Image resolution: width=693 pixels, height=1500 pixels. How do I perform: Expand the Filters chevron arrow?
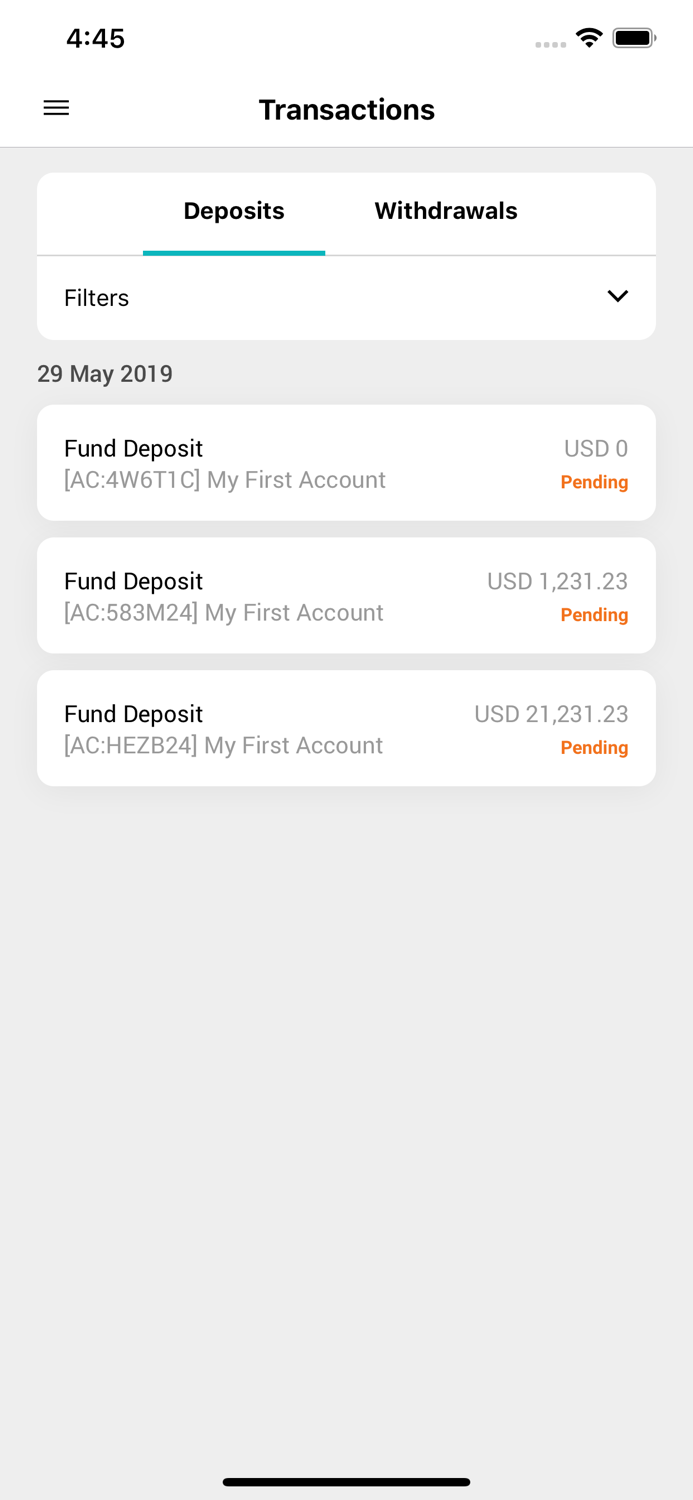(618, 296)
